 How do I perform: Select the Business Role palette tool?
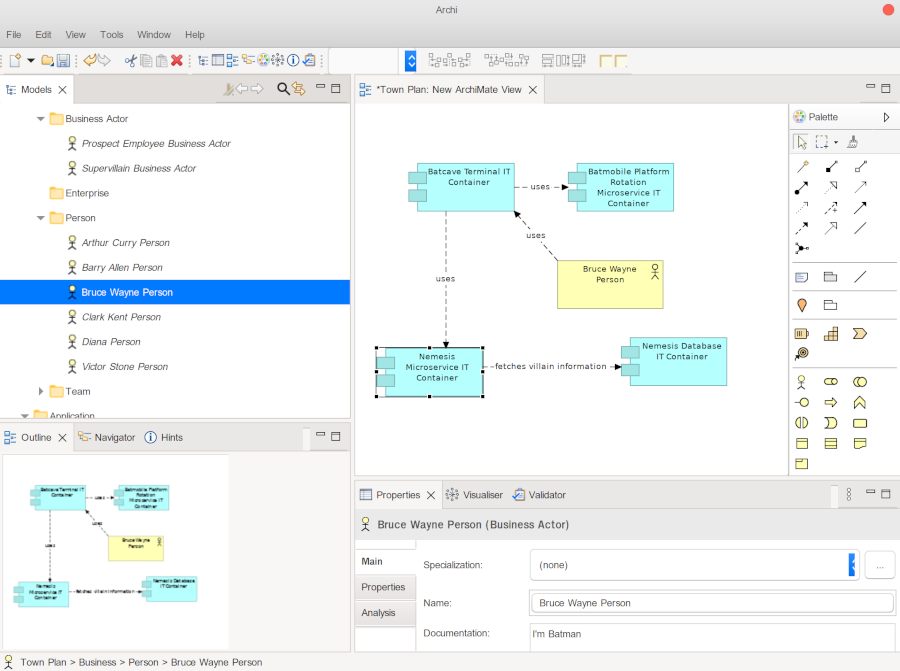831,382
